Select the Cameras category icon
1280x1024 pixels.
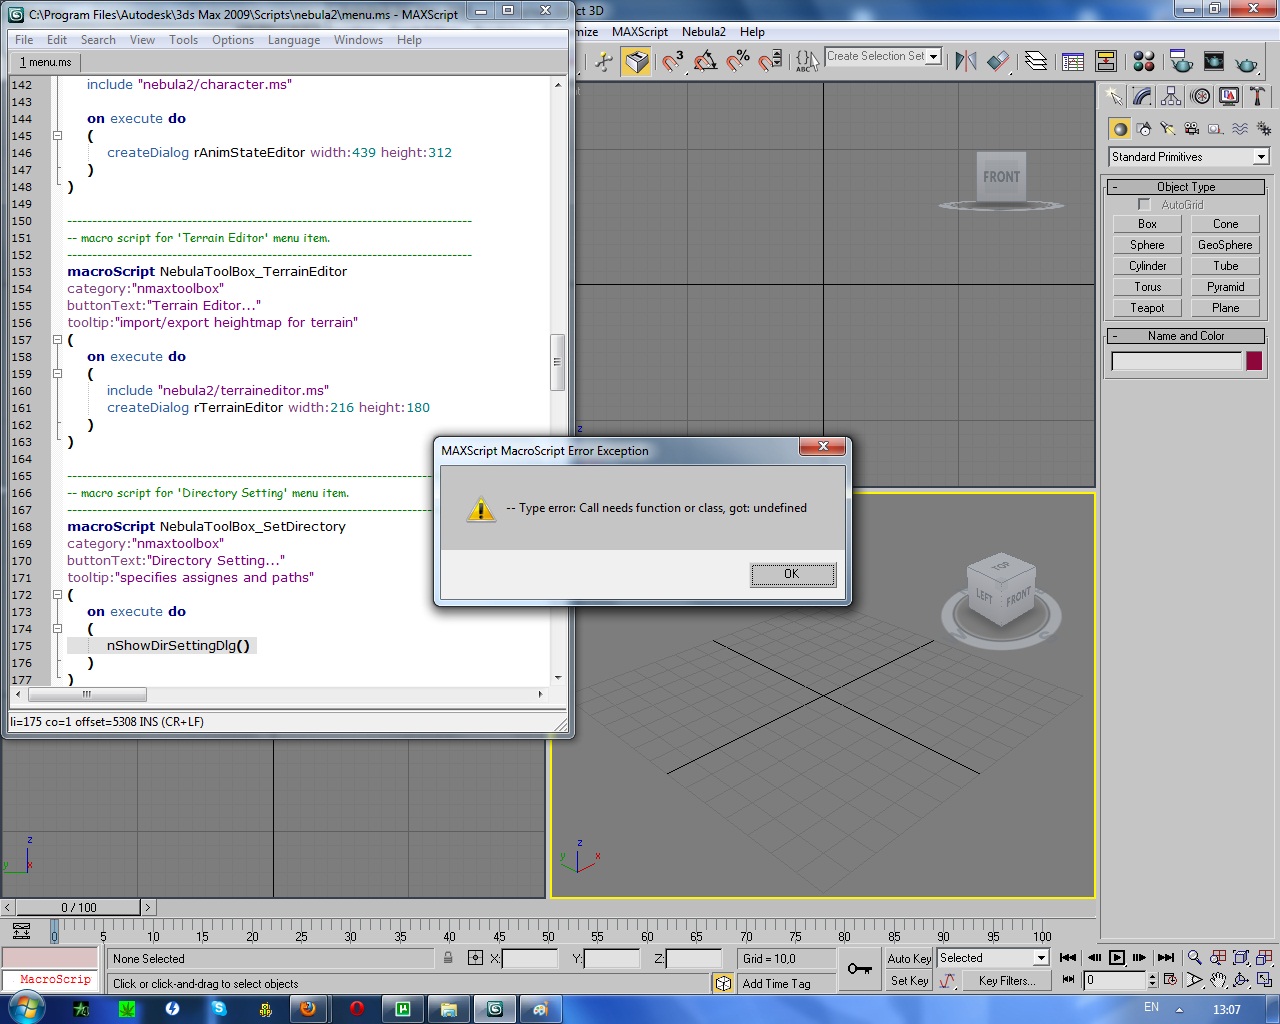pyautogui.click(x=1192, y=129)
